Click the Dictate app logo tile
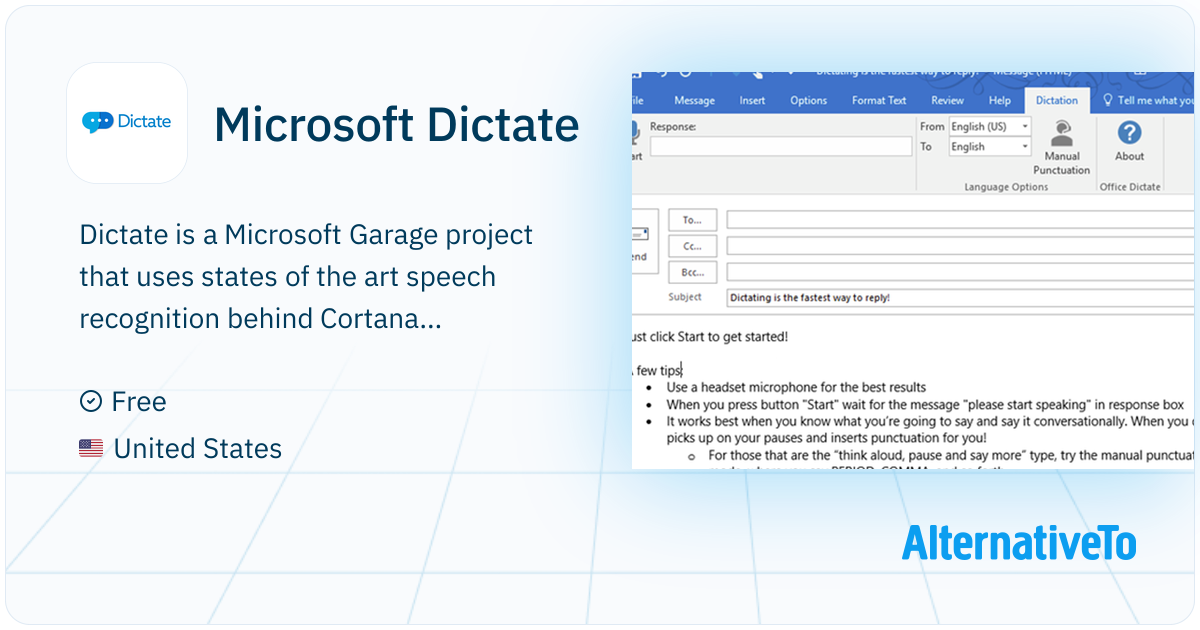Viewport: 1200px width, 630px height. tap(127, 123)
